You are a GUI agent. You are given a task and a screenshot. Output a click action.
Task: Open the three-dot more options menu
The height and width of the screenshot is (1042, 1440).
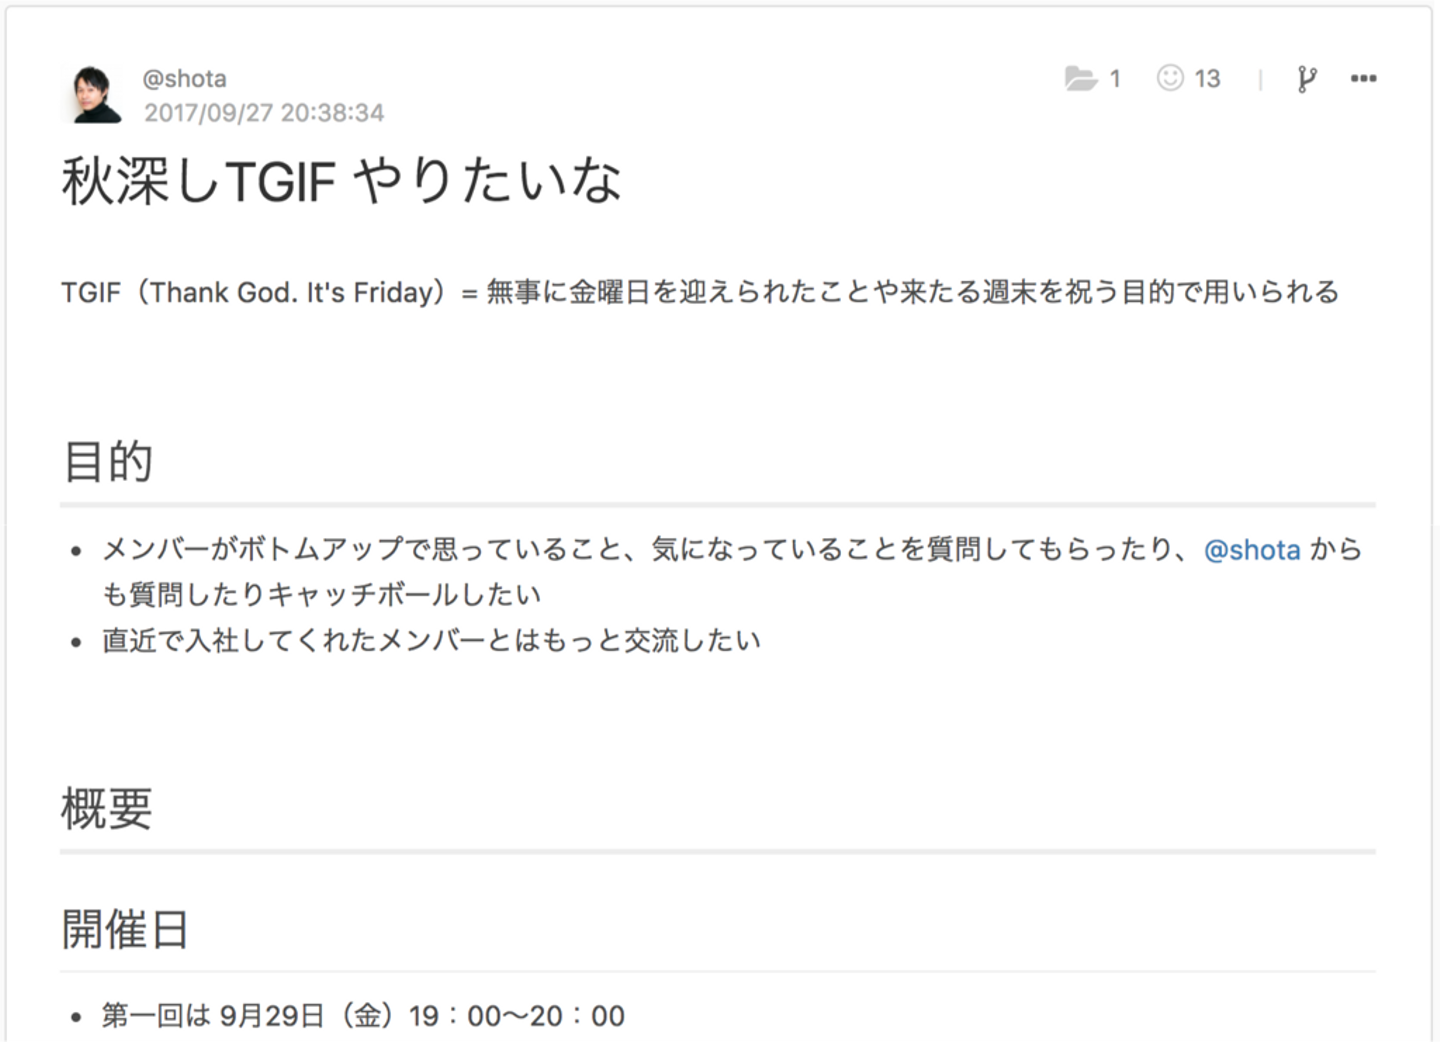click(1363, 78)
